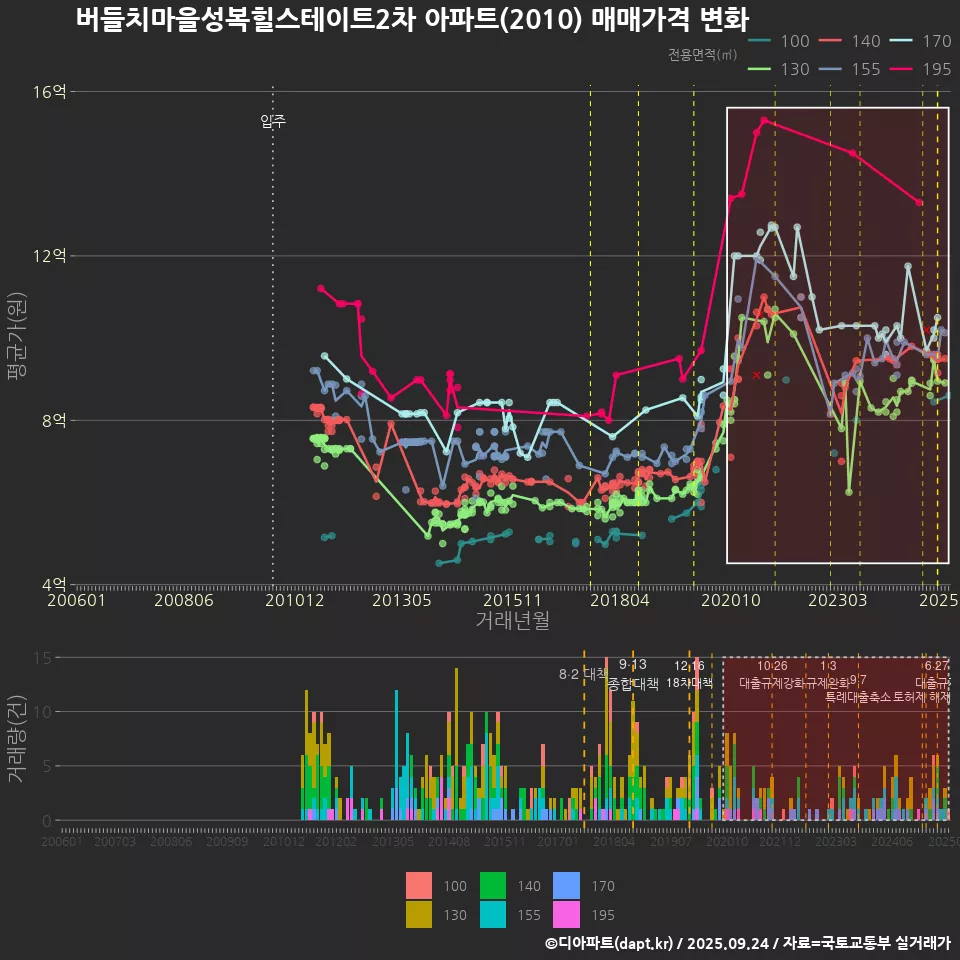
Task: Click the red x marker on price chart
Action: pyautogui.click(x=756, y=375)
